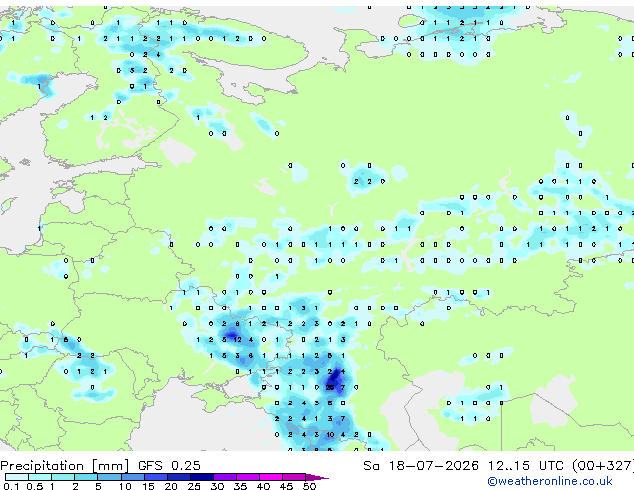The width and height of the screenshot is (634, 490).
Task: Pick the 0.5–1 mm legend swatch
Action: pos(40,477)
